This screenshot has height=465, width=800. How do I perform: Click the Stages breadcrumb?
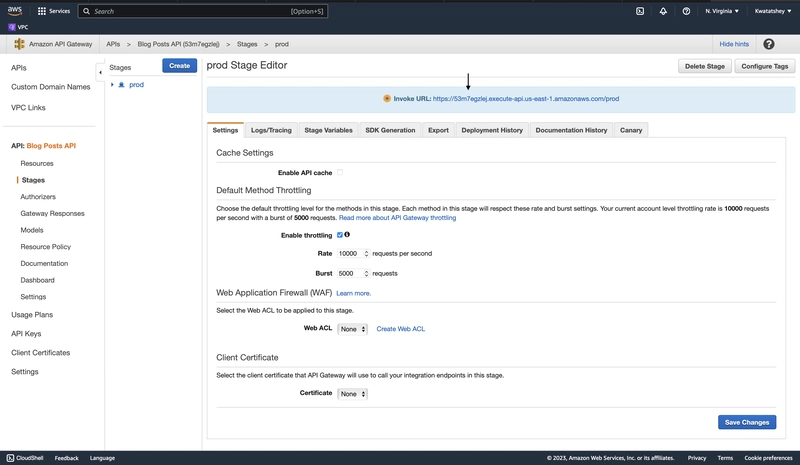[x=247, y=44]
